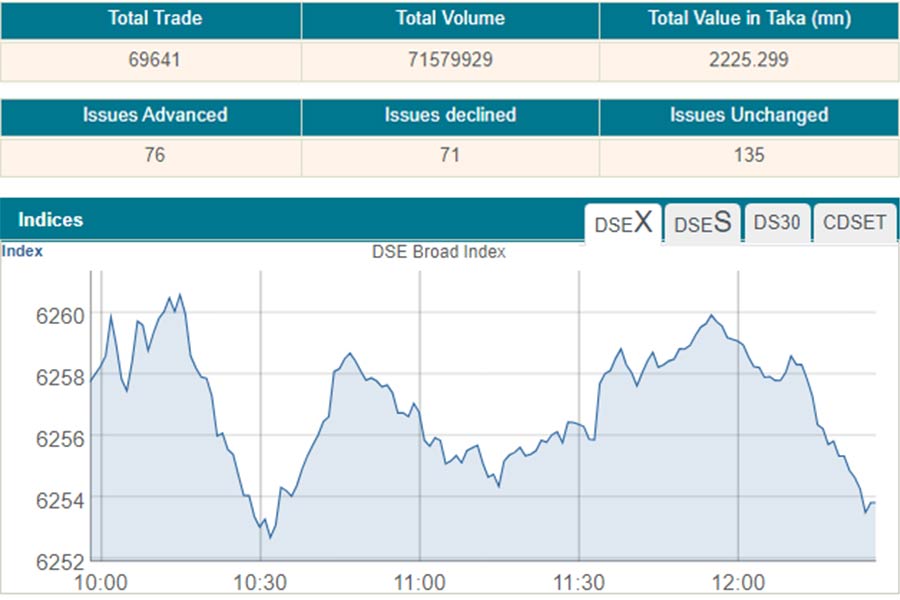Click the unchanged issues count 135
900x600 pixels.
749,155
